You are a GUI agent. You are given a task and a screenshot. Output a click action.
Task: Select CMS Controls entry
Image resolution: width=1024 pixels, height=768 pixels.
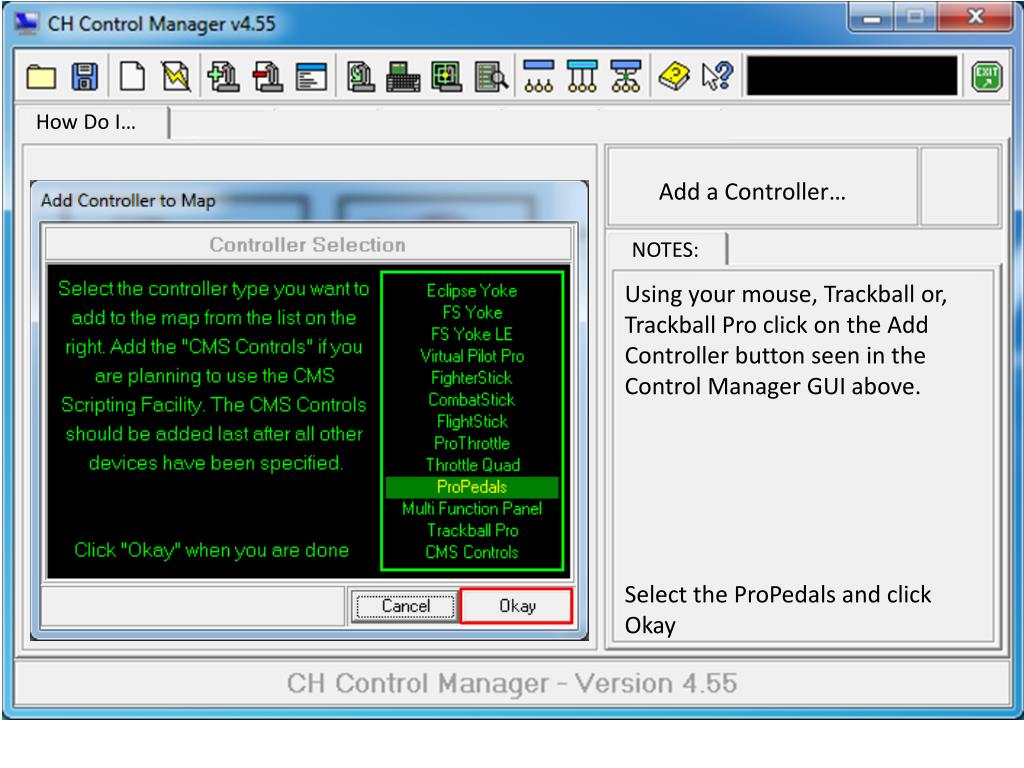click(x=472, y=552)
